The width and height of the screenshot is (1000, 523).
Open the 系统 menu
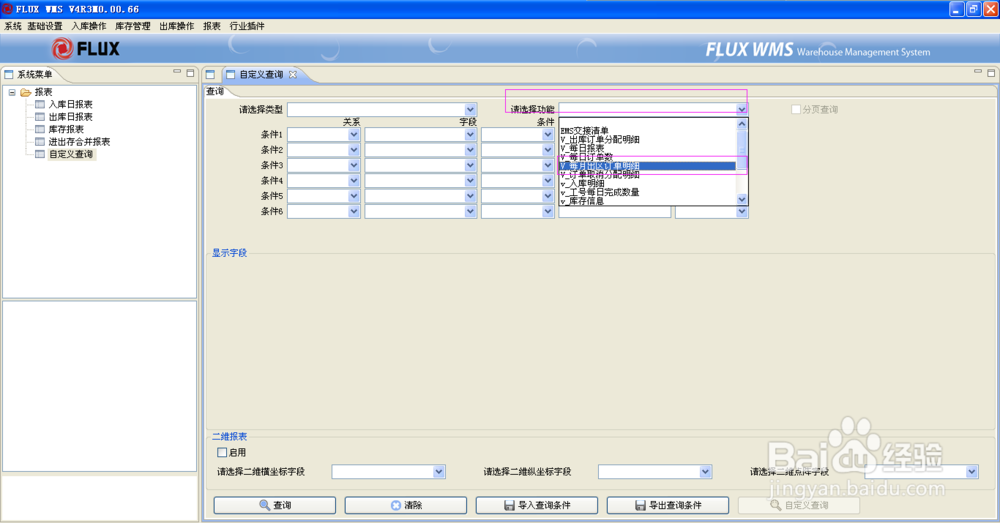point(13,26)
